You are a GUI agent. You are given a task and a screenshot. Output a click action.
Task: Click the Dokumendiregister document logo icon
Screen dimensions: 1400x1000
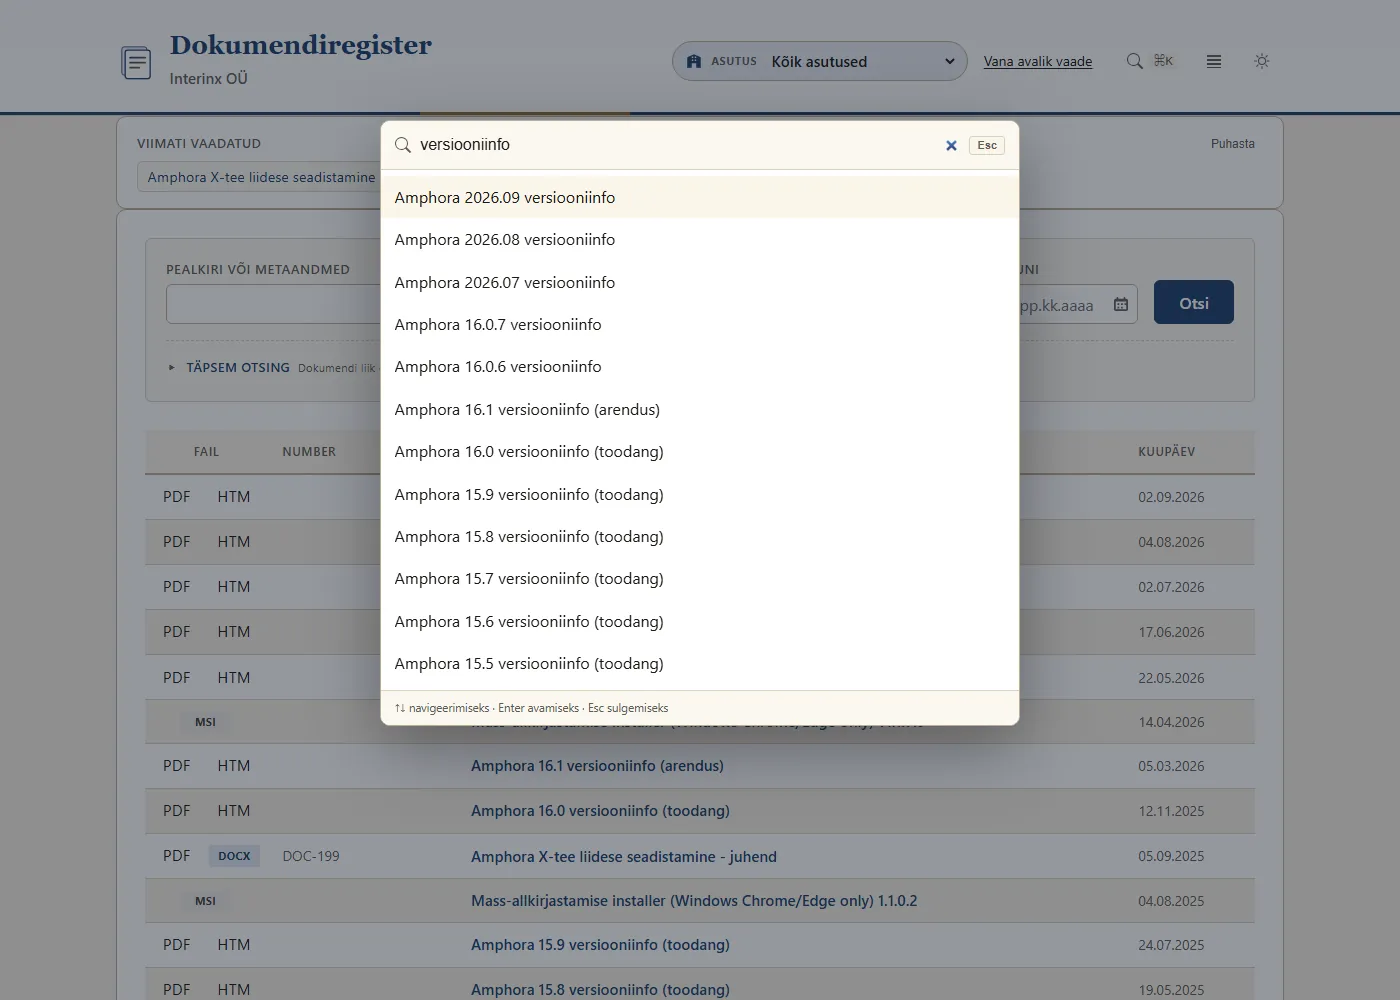click(136, 62)
